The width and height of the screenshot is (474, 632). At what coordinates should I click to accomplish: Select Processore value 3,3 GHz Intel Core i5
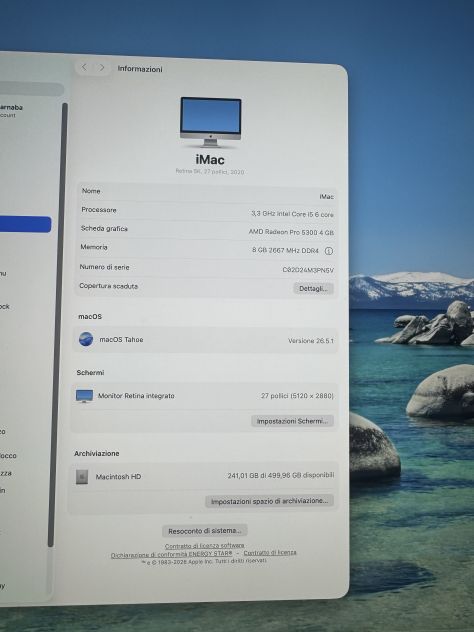292,214
